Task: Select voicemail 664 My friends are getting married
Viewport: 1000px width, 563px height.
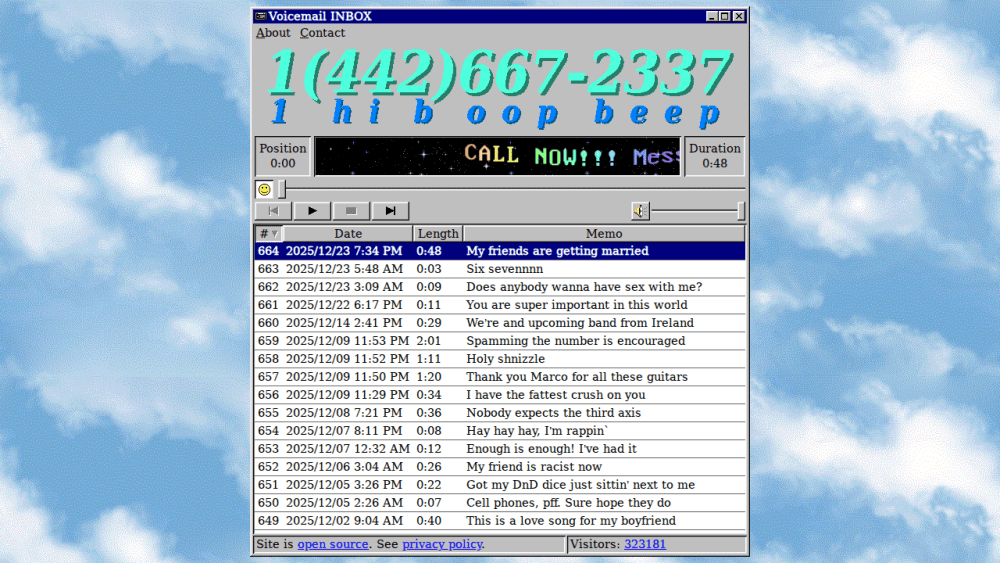Action: 499,251
